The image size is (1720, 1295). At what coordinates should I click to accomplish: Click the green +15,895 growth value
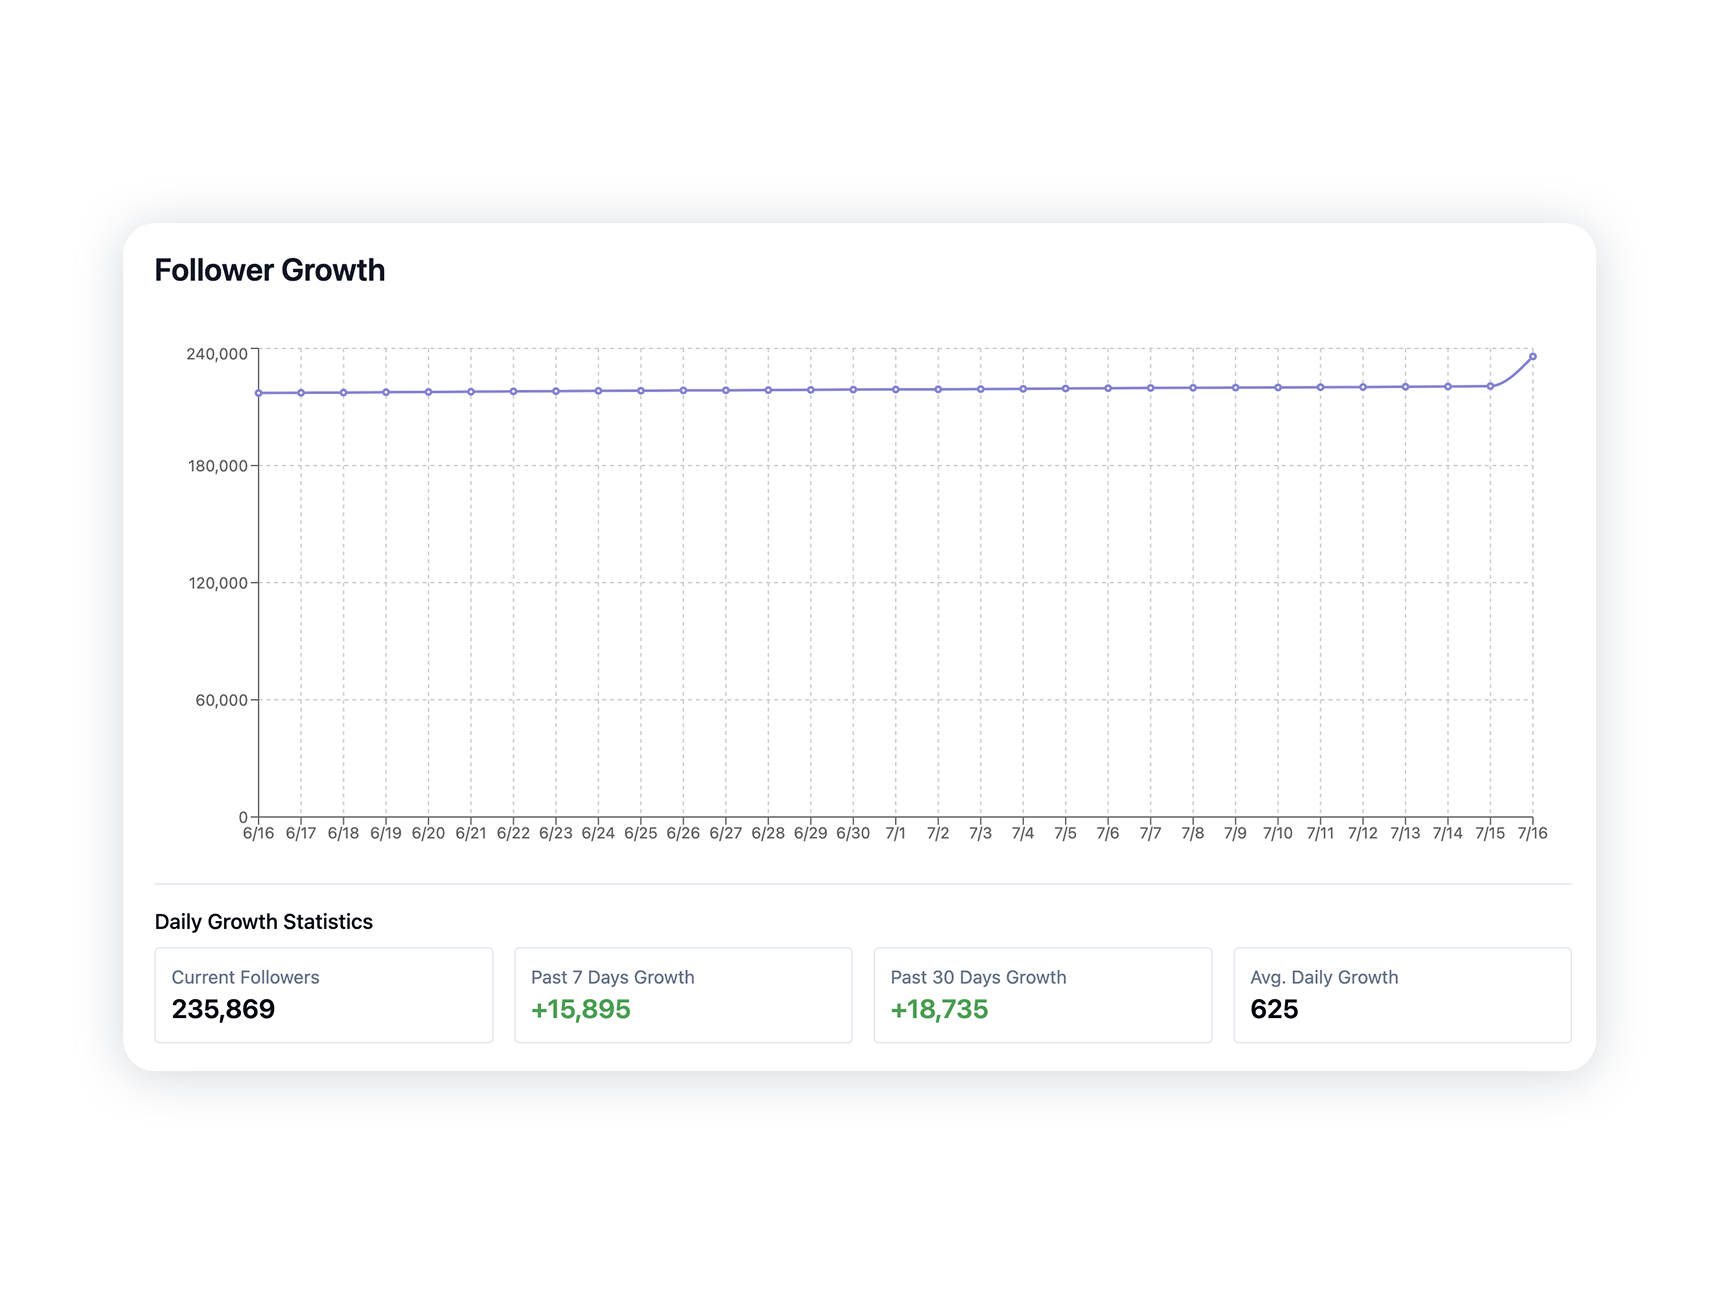pos(580,1009)
